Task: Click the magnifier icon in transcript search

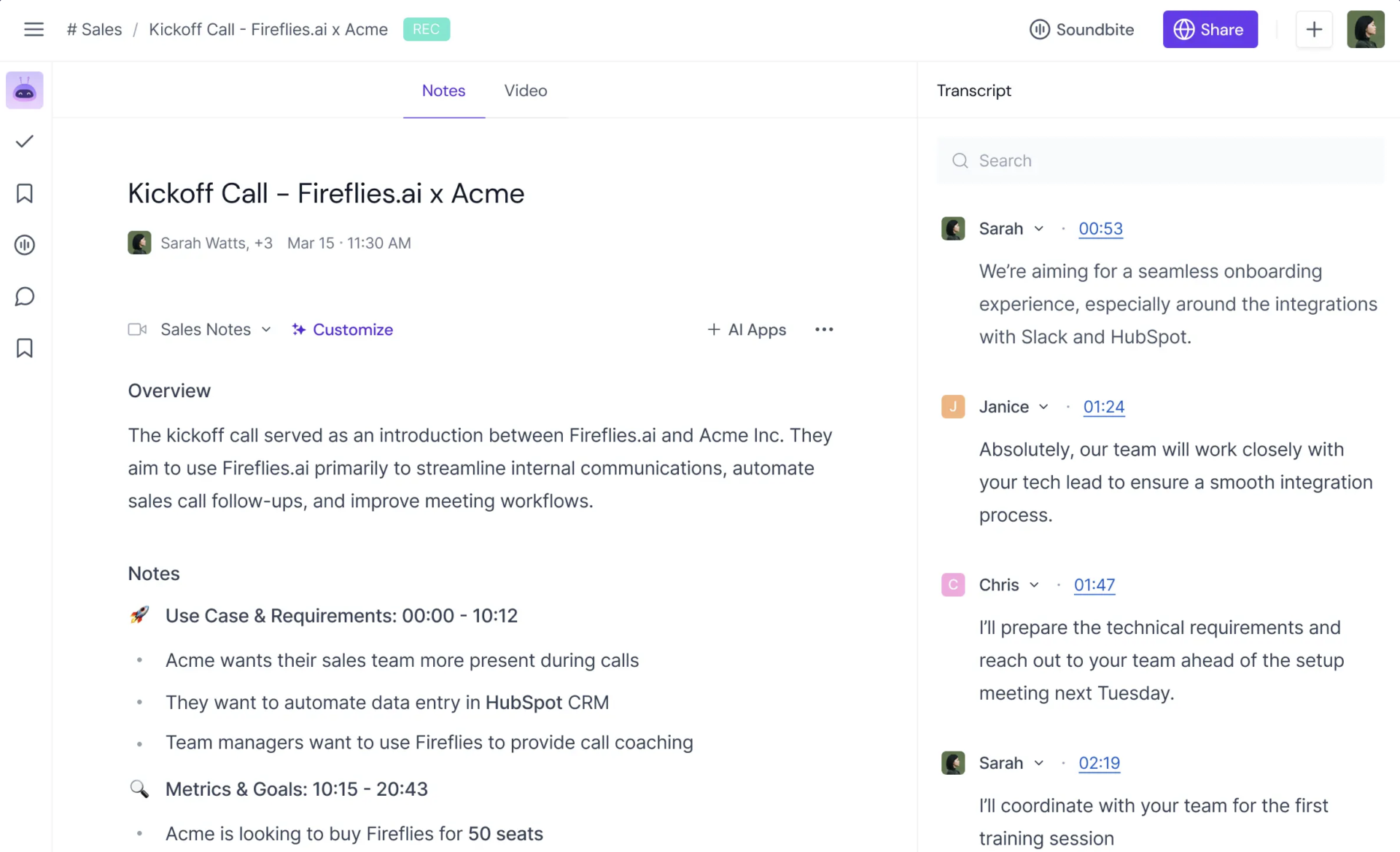Action: [x=960, y=160]
